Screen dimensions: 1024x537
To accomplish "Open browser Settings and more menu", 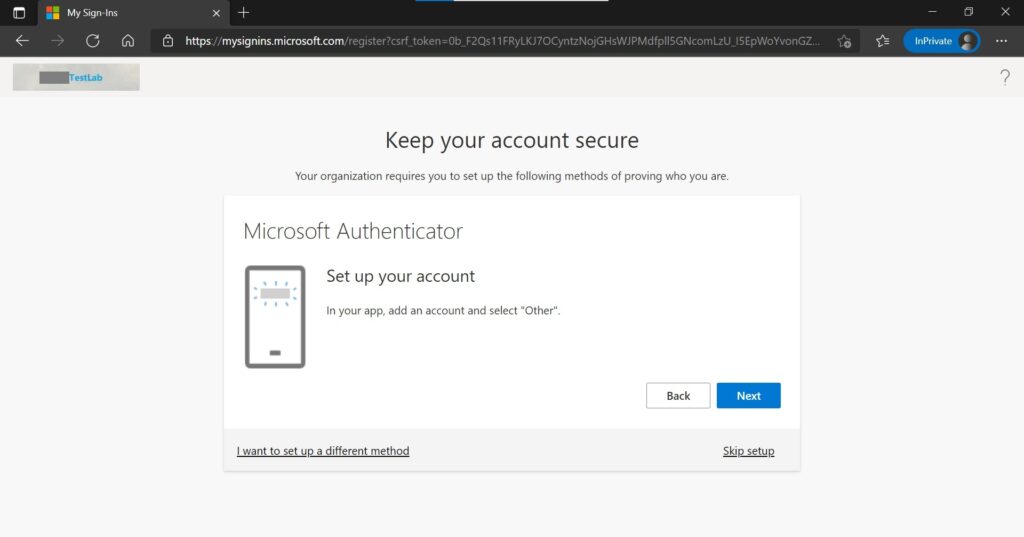I will tap(1001, 41).
